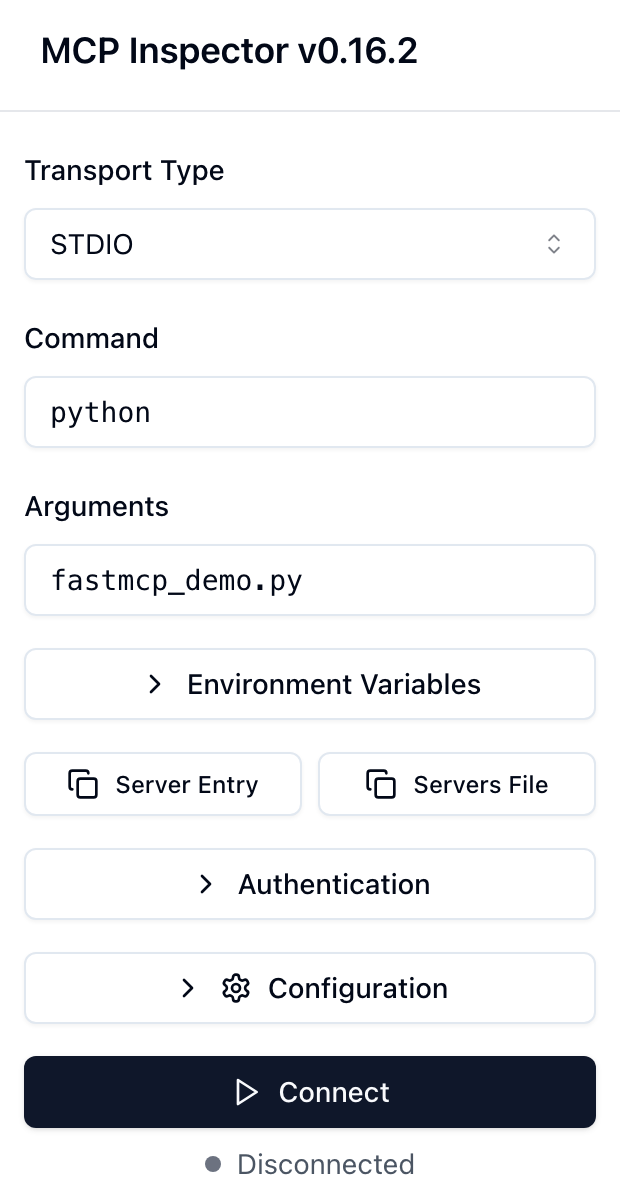Image resolution: width=620 pixels, height=1188 pixels.
Task: Click the copy icon on Server Entry
Action: coord(83,784)
